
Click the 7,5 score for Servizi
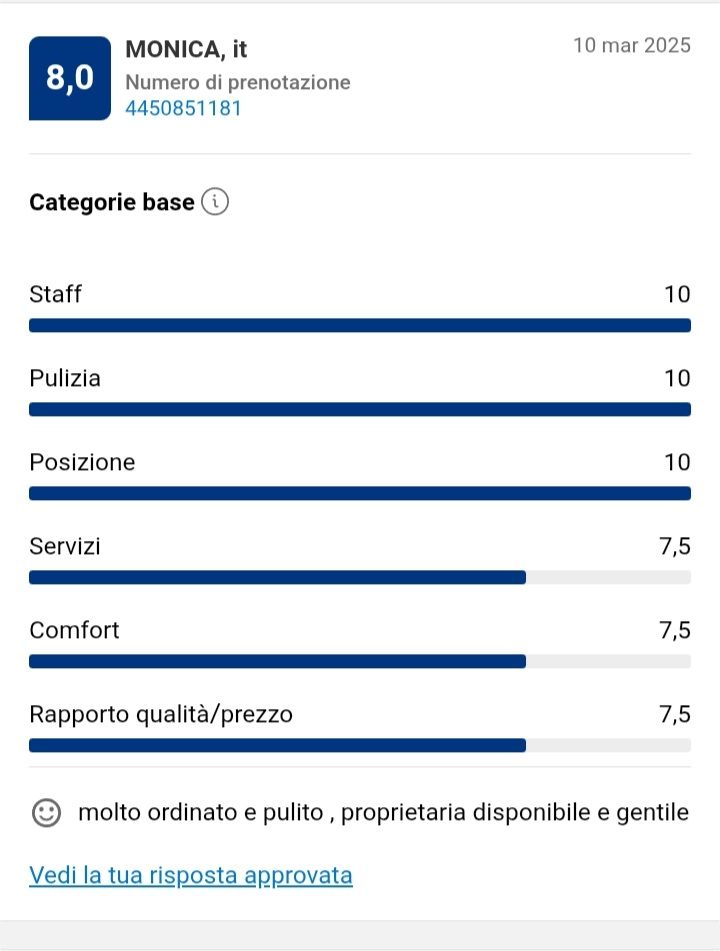[675, 546]
